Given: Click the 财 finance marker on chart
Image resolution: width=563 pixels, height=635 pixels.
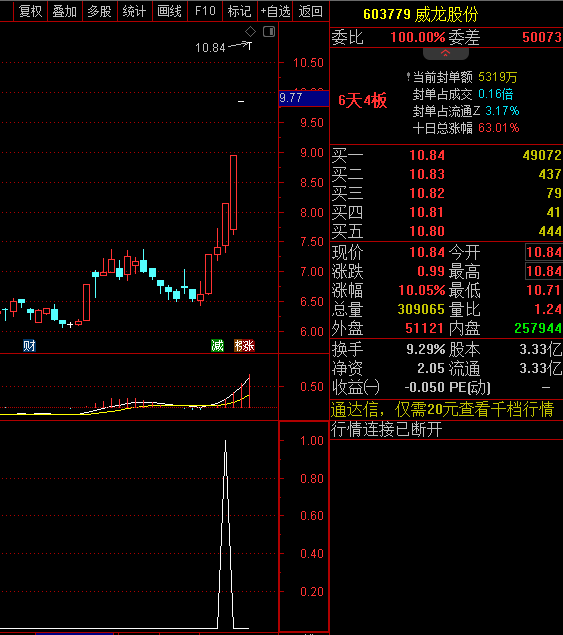Looking at the screenshot, I should click(29, 345).
